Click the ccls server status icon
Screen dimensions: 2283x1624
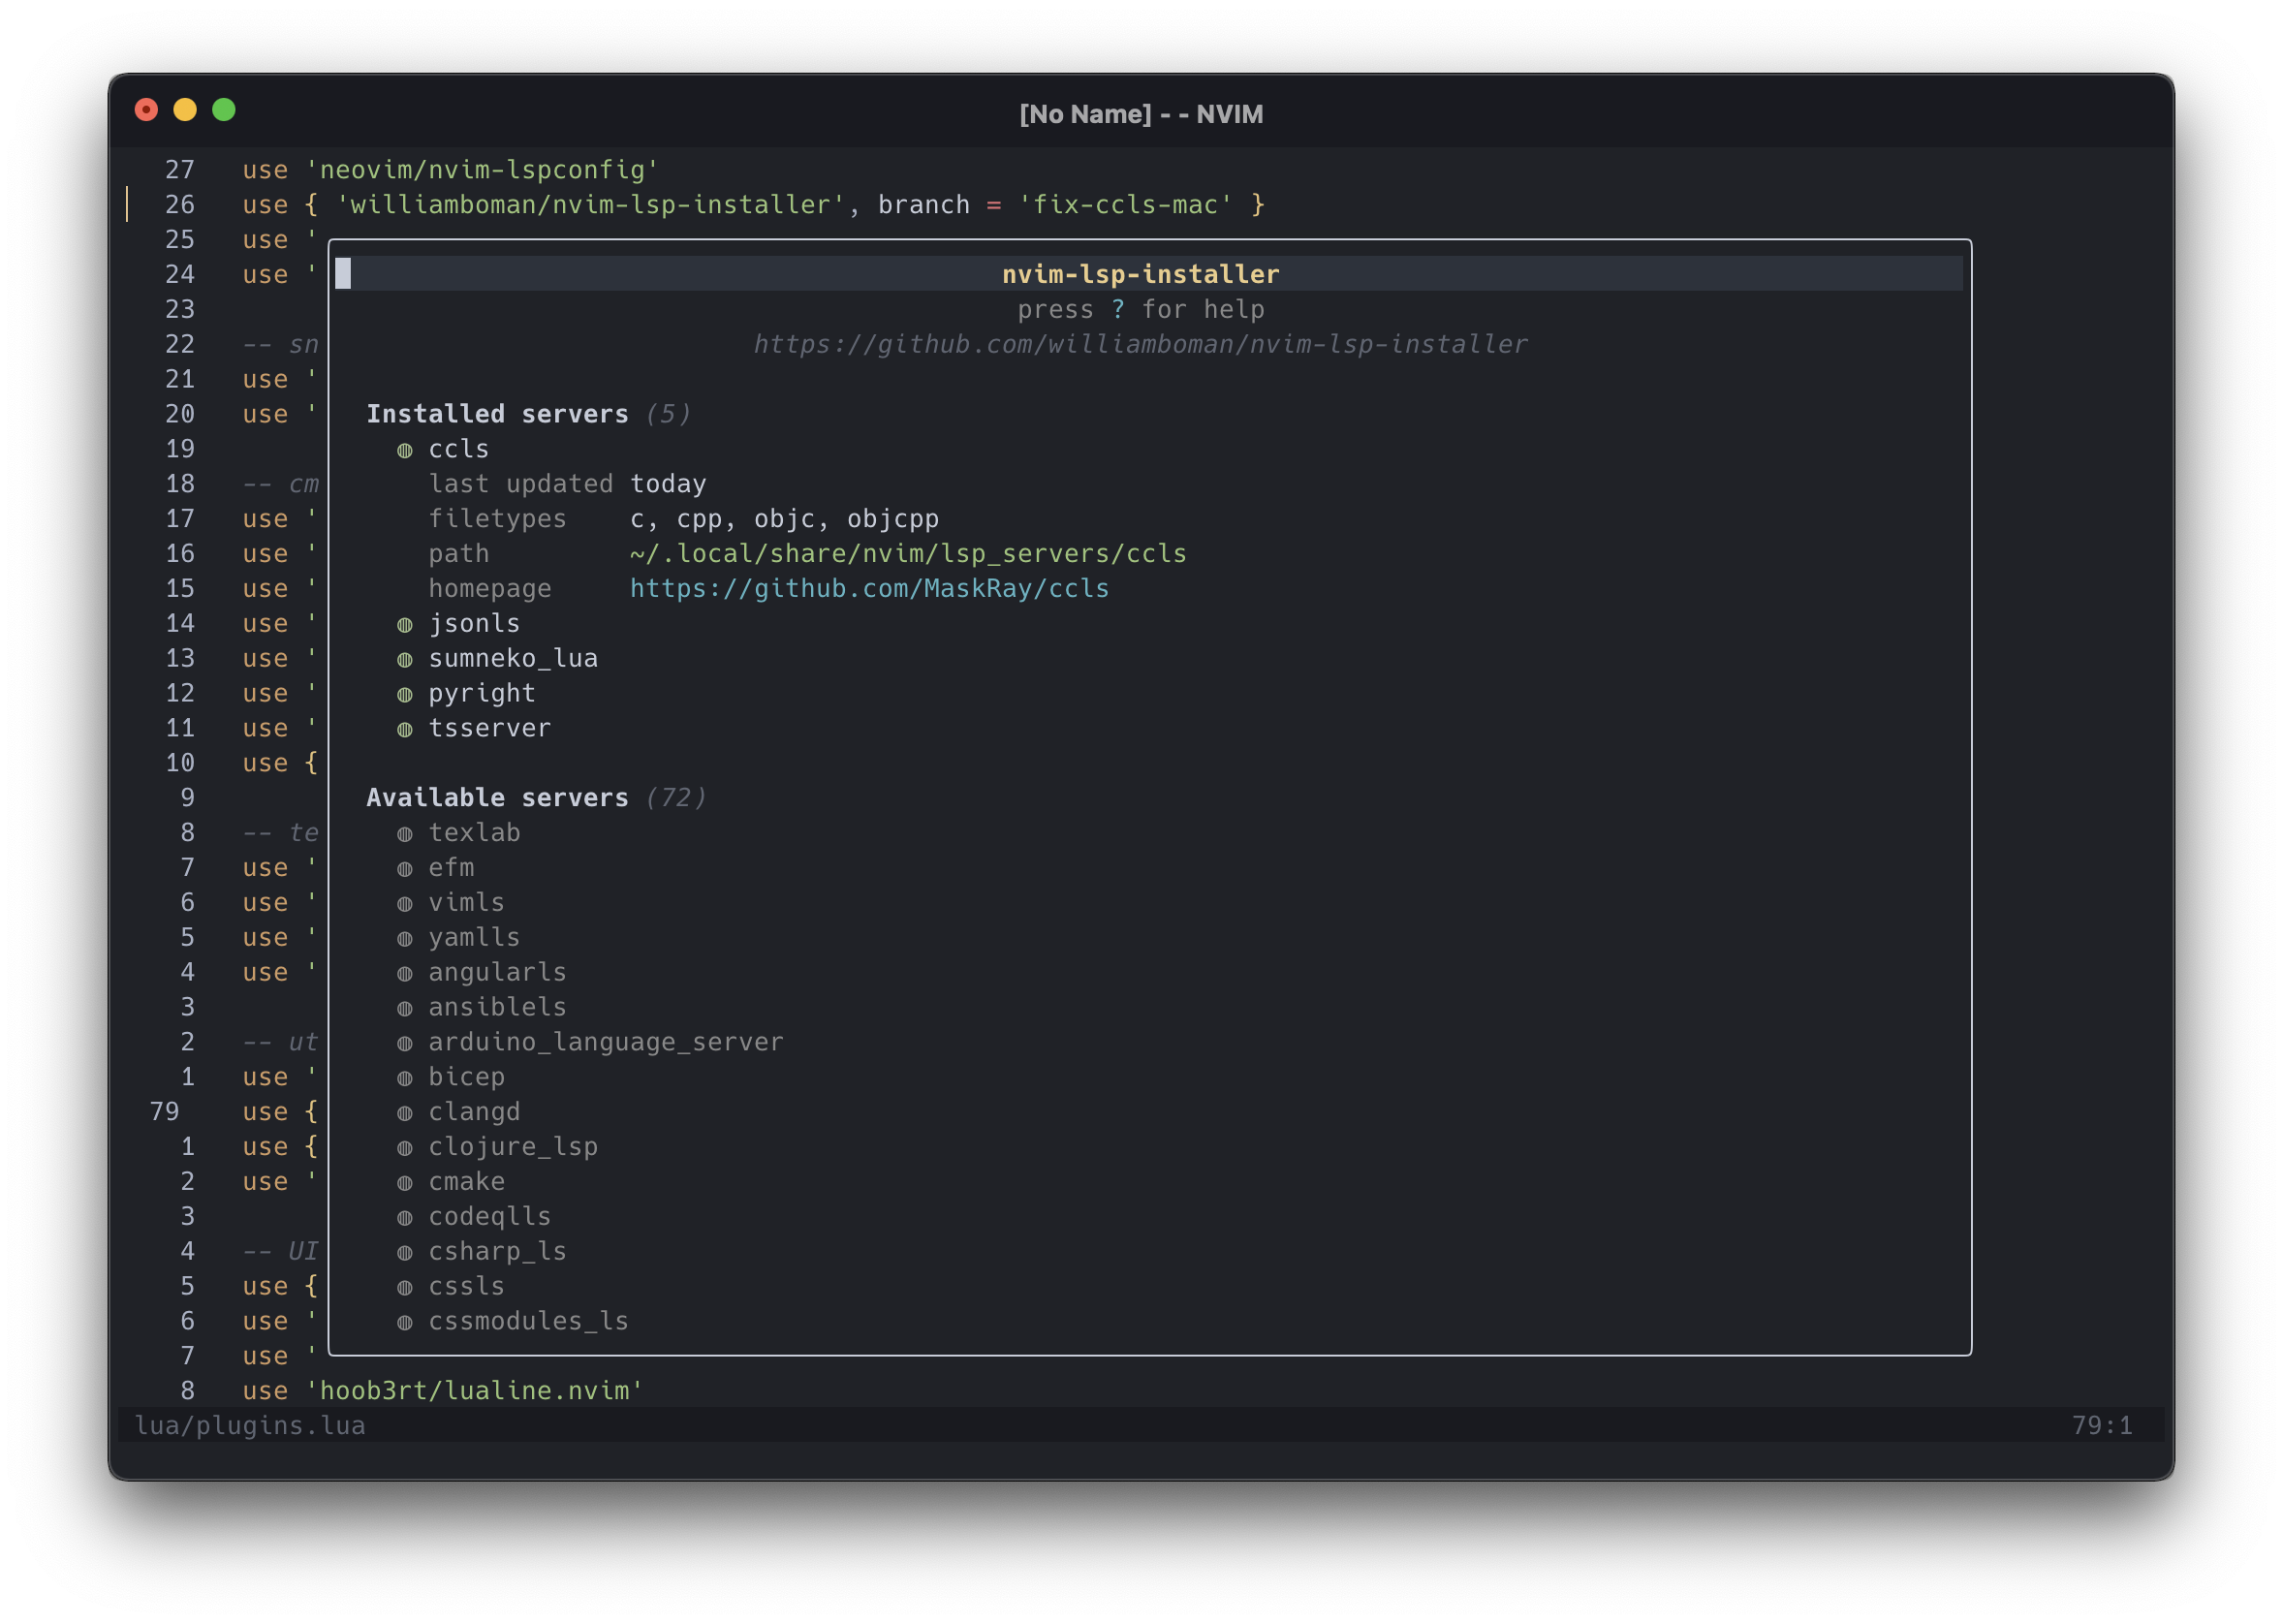(x=404, y=449)
